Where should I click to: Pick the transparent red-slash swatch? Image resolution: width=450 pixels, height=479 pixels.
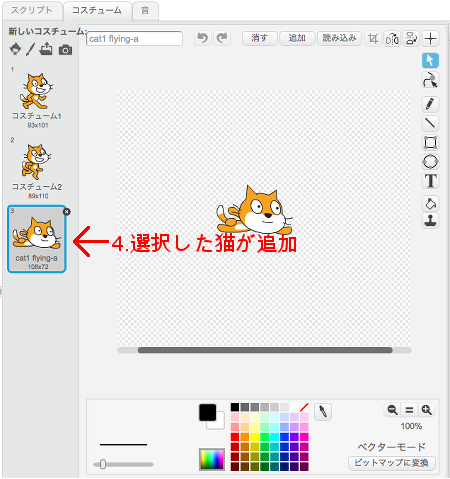point(304,407)
